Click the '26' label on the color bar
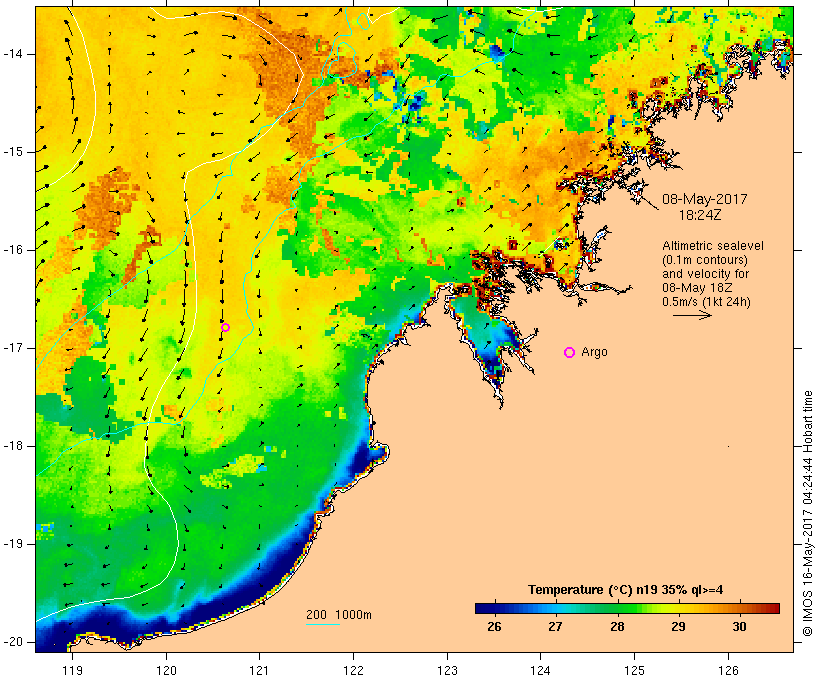Image resolution: width=820 pixels, height=680 pixels. [x=494, y=627]
